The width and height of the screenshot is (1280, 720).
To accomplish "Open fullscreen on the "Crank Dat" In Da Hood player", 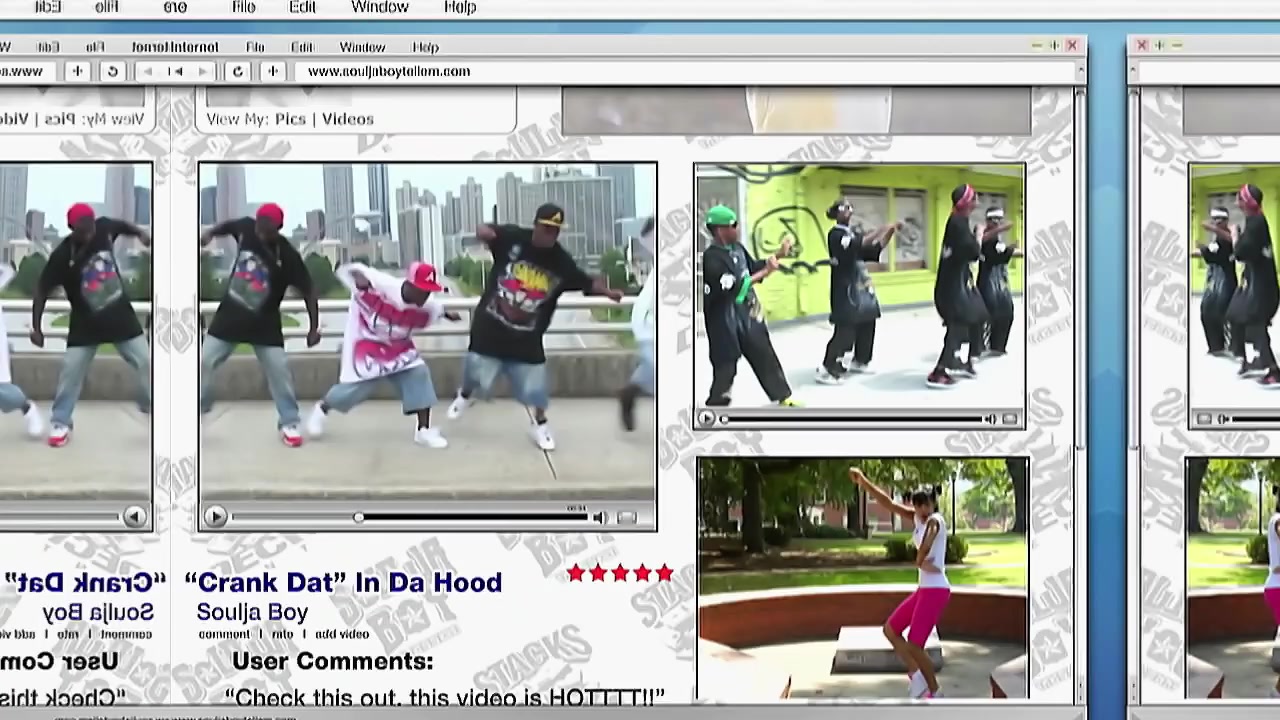I will coord(626,517).
